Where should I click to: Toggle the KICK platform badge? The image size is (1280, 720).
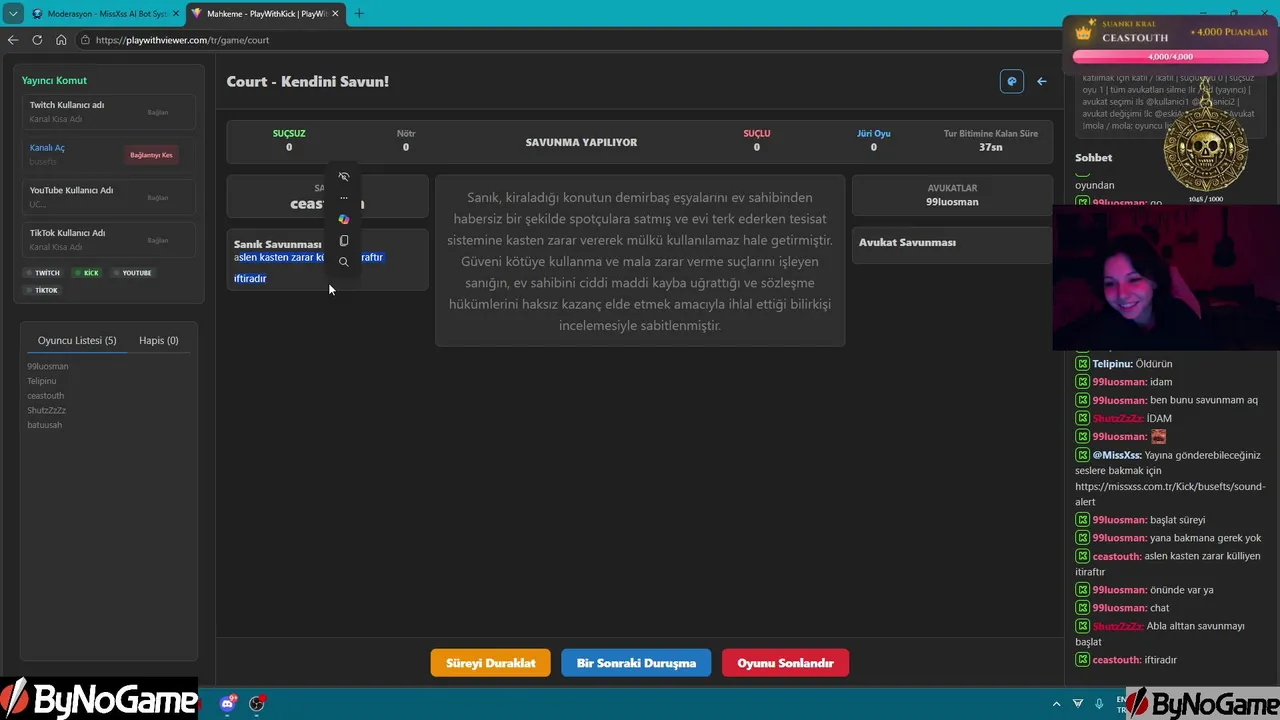coord(87,273)
